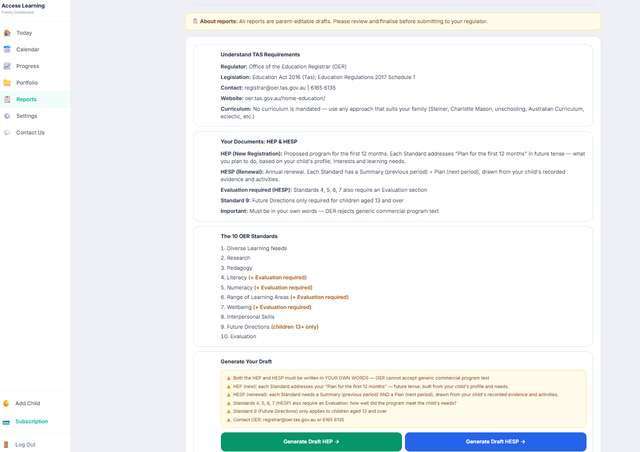
Task: Click the Portfolio folder icon
Action: coord(7,83)
